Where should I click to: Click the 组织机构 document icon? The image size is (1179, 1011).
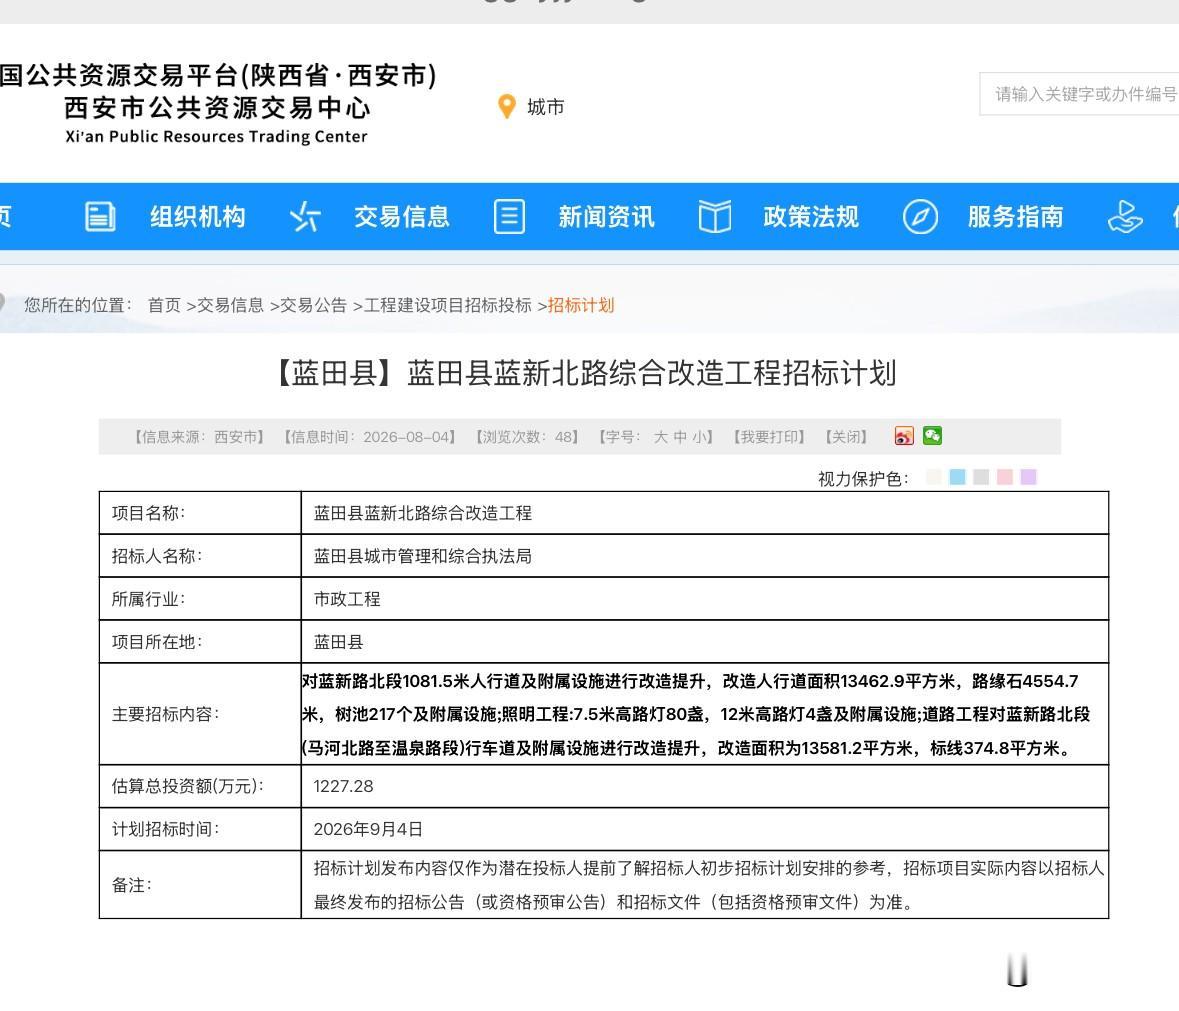100,216
